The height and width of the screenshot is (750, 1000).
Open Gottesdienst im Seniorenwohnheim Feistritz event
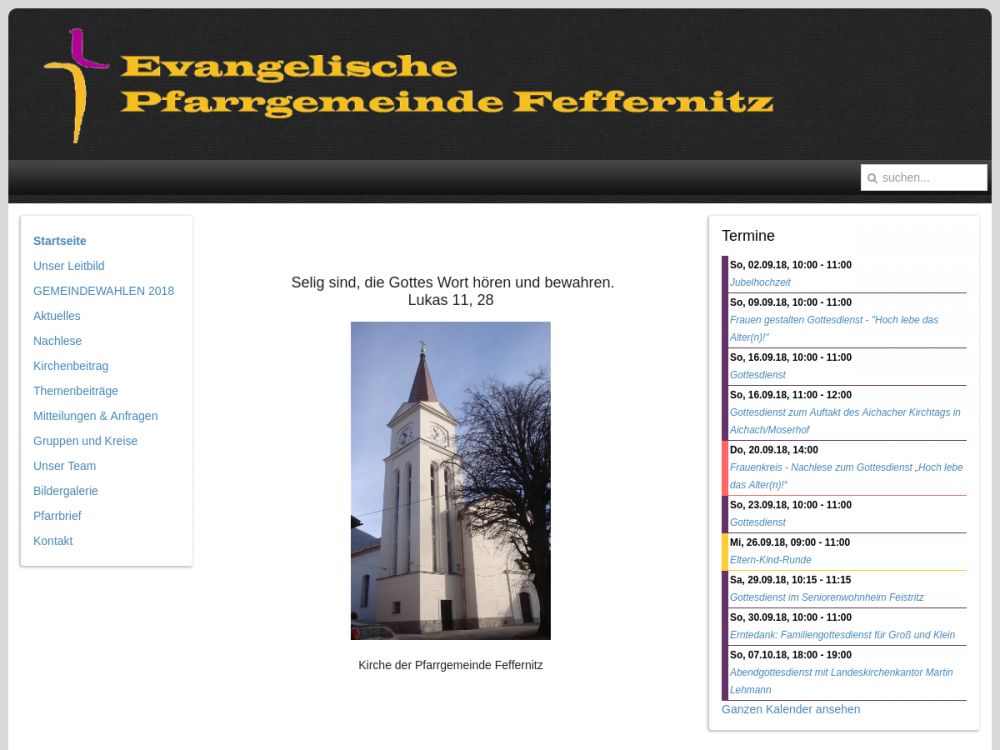click(826, 597)
